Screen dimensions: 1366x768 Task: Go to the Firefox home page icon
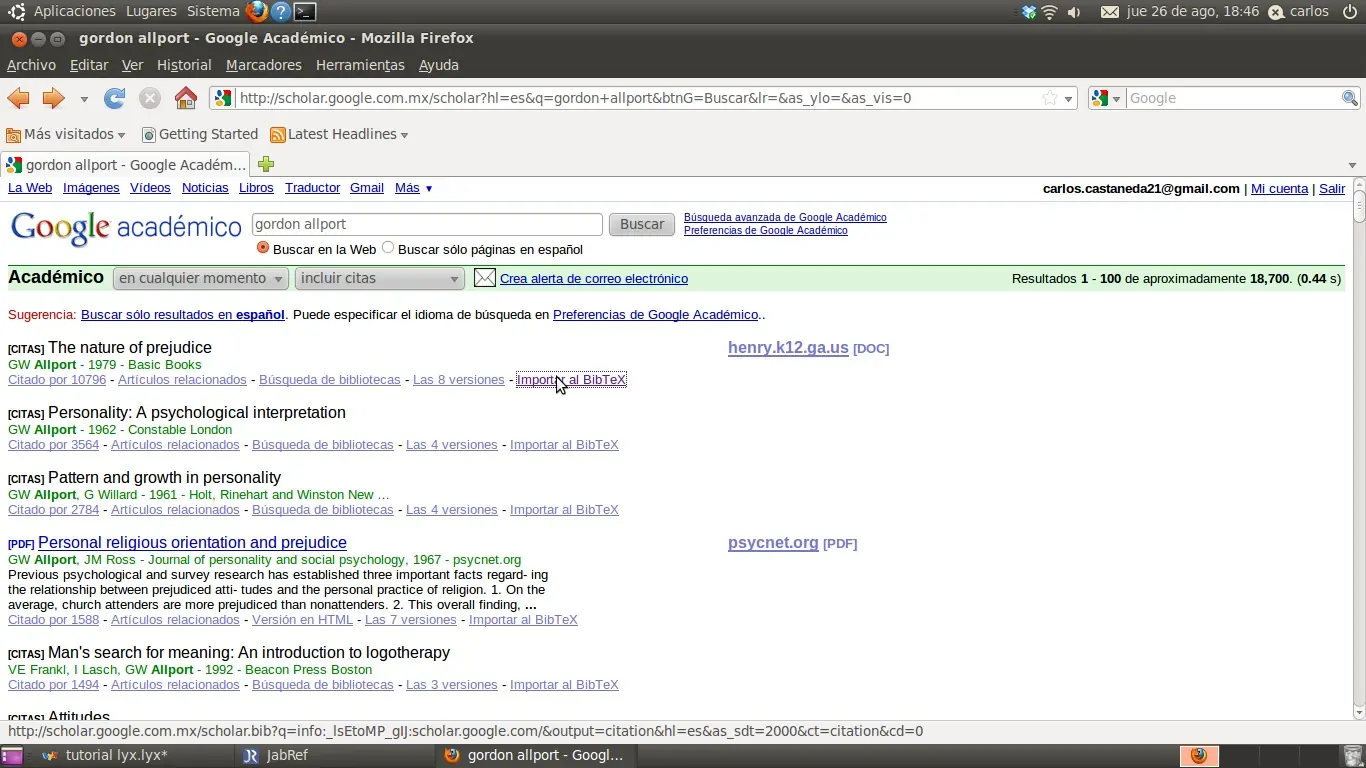pyautogui.click(x=185, y=98)
